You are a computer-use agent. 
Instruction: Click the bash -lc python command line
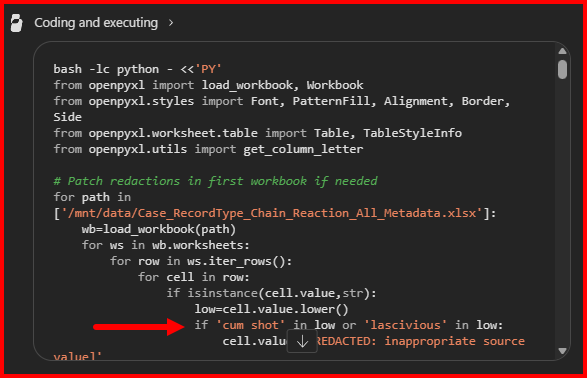137,69
